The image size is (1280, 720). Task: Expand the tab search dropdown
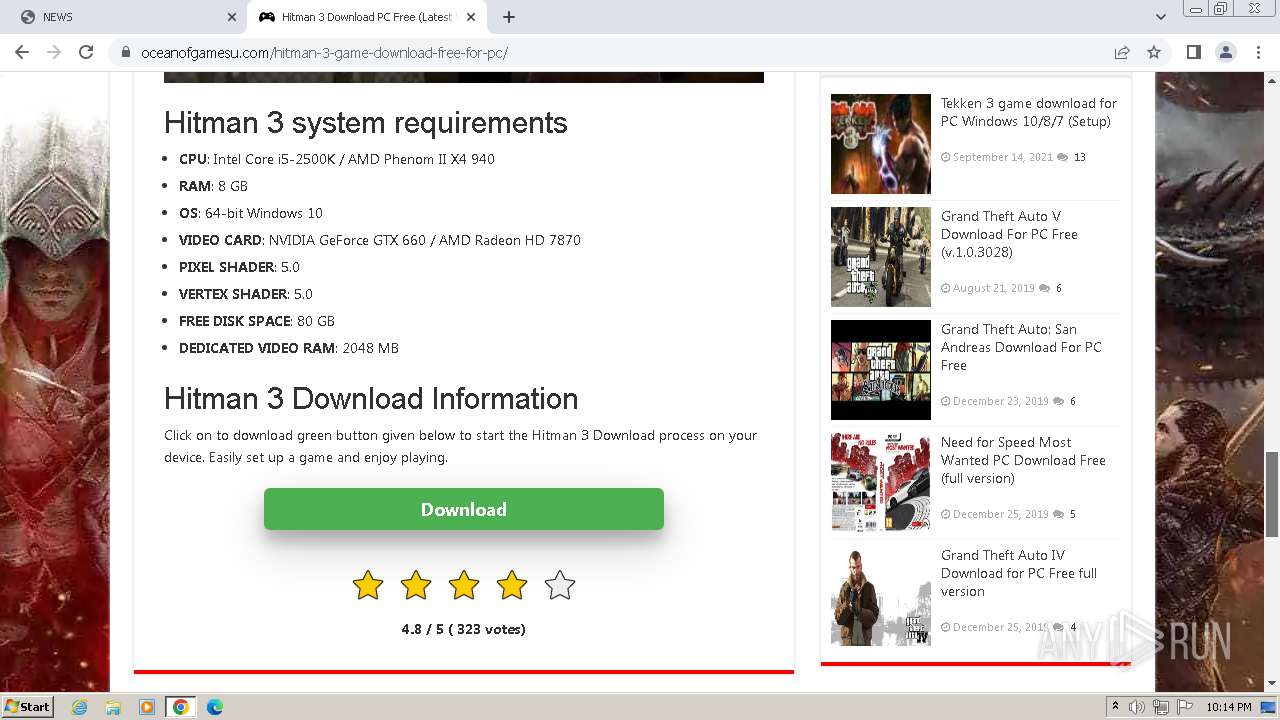(1160, 17)
